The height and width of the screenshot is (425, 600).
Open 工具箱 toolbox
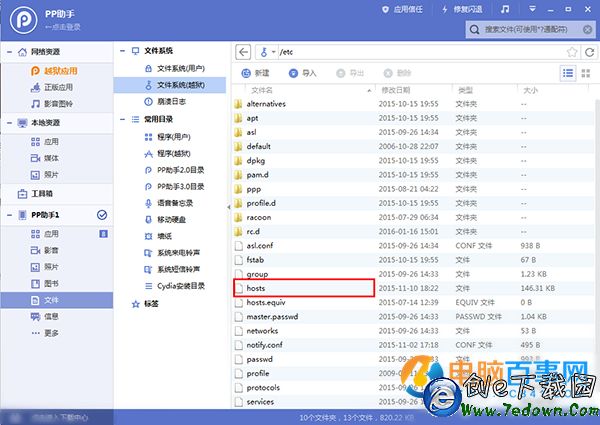35,194
